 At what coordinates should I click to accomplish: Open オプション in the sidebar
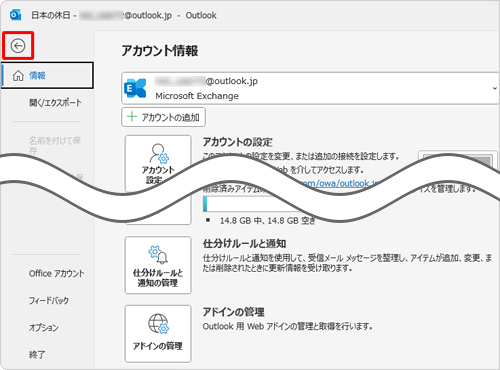coord(43,327)
